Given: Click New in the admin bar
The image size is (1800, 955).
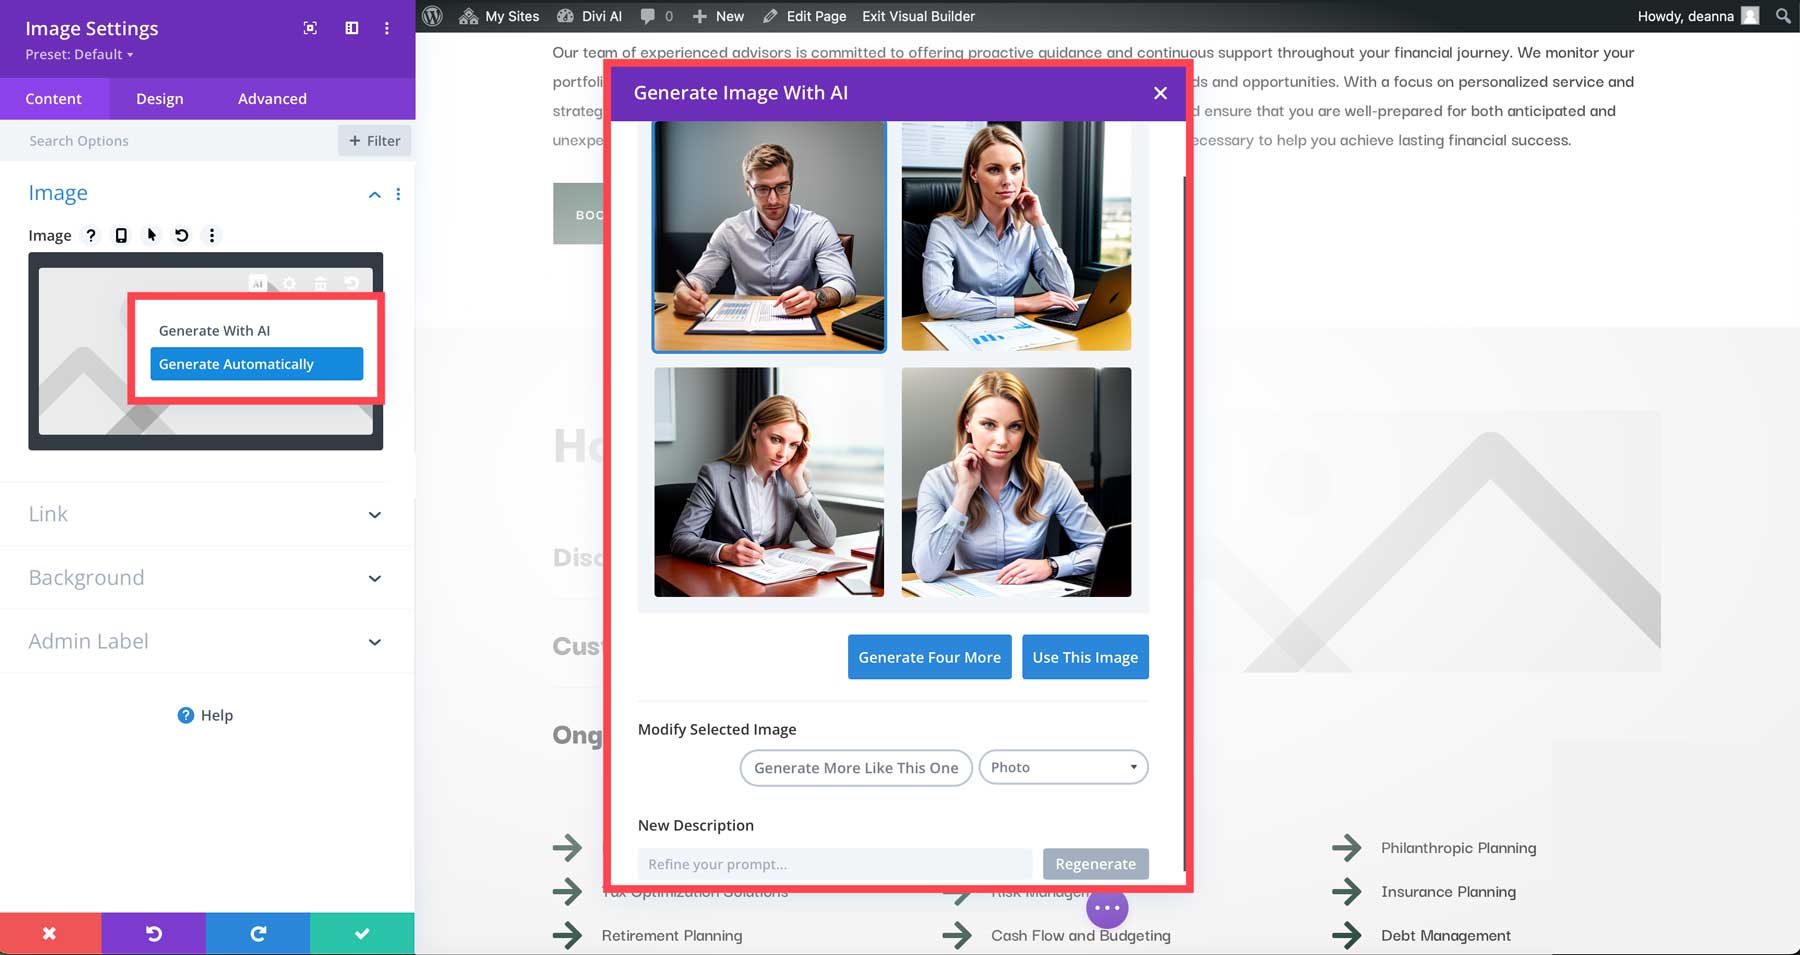Looking at the screenshot, I should [718, 16].
